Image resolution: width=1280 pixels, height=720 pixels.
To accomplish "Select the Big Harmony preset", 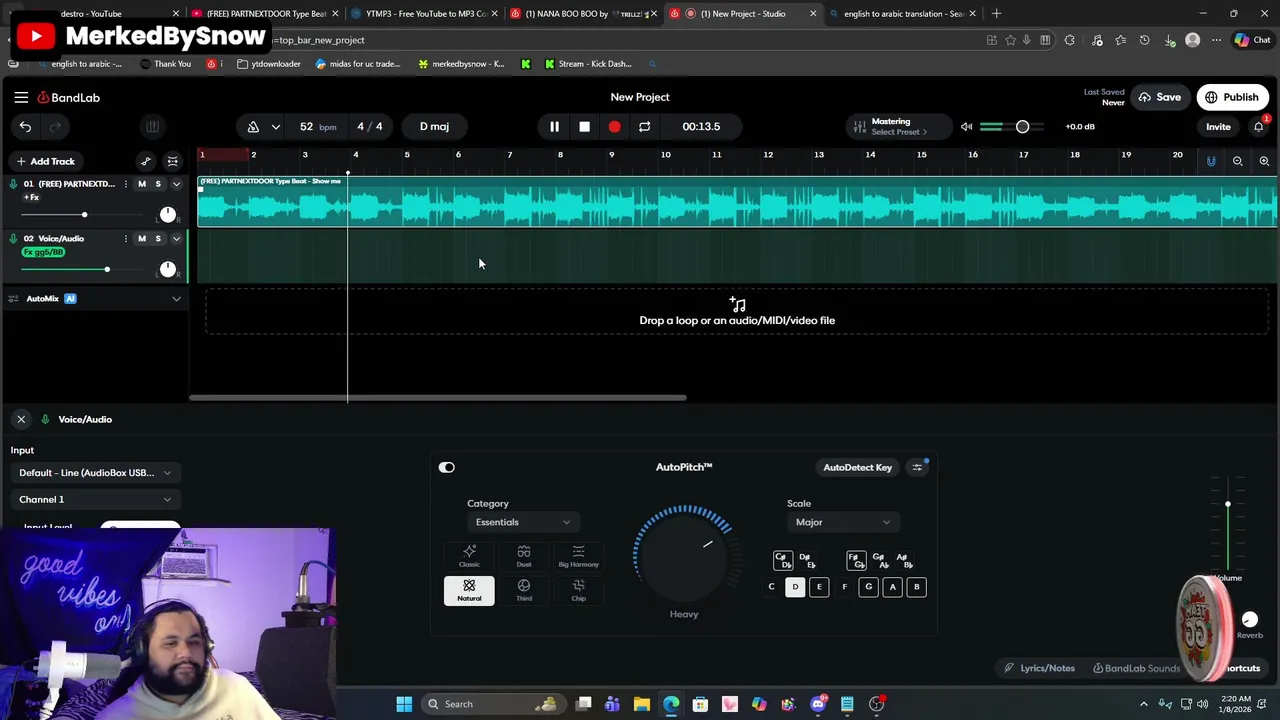I will (578, 557).
